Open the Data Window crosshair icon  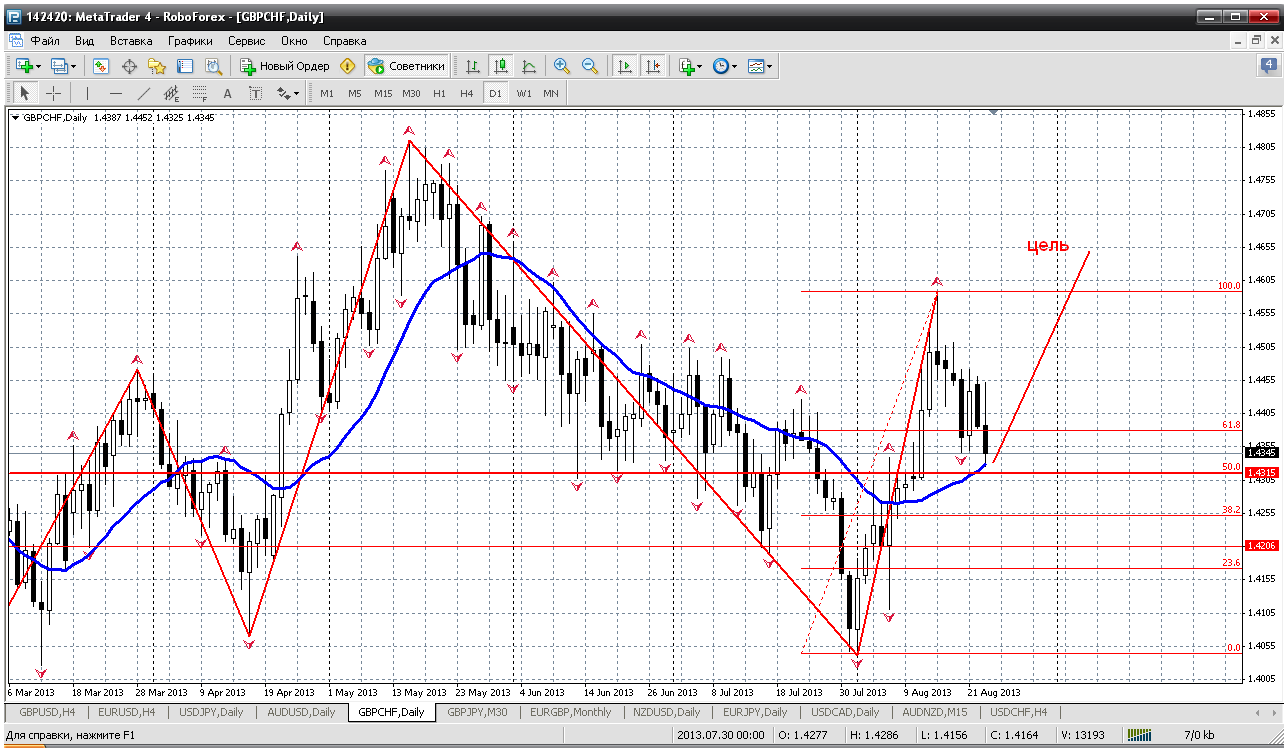click(x=129, y=66)
